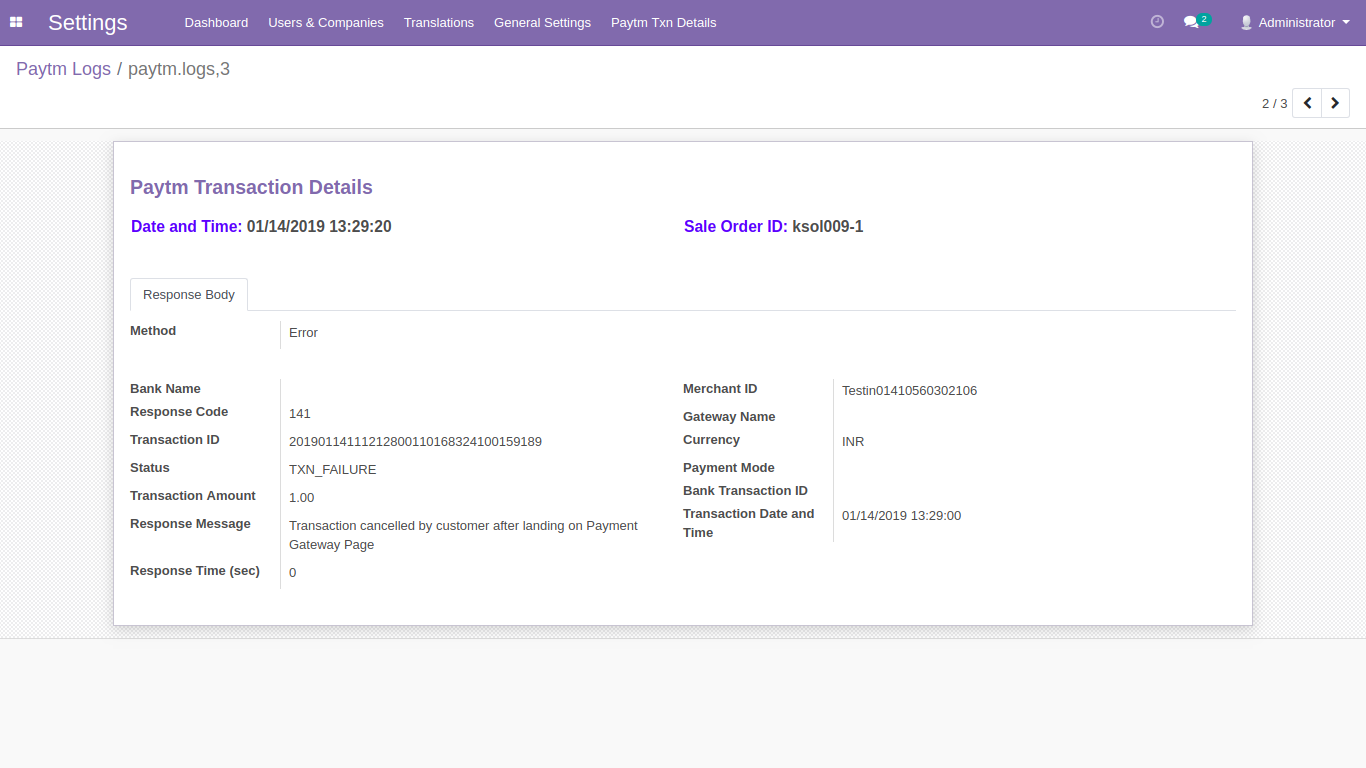Open Paytm Txn Details menu
The height and width of the screenshot is (768, 1366).
coord(663,22)
